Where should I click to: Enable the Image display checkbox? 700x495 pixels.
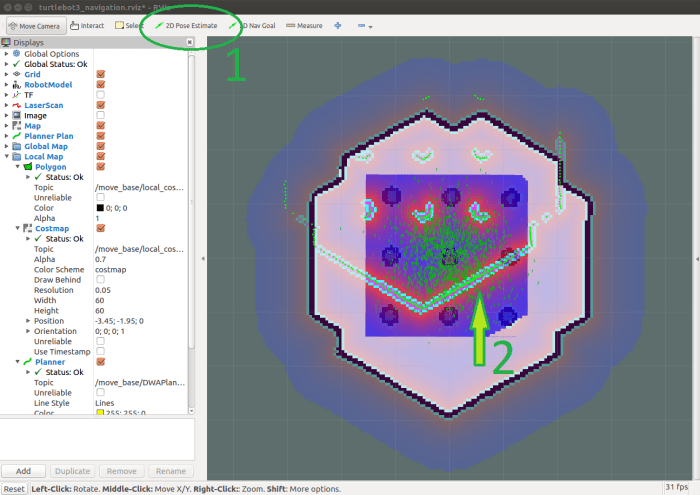tap(100, 115)
